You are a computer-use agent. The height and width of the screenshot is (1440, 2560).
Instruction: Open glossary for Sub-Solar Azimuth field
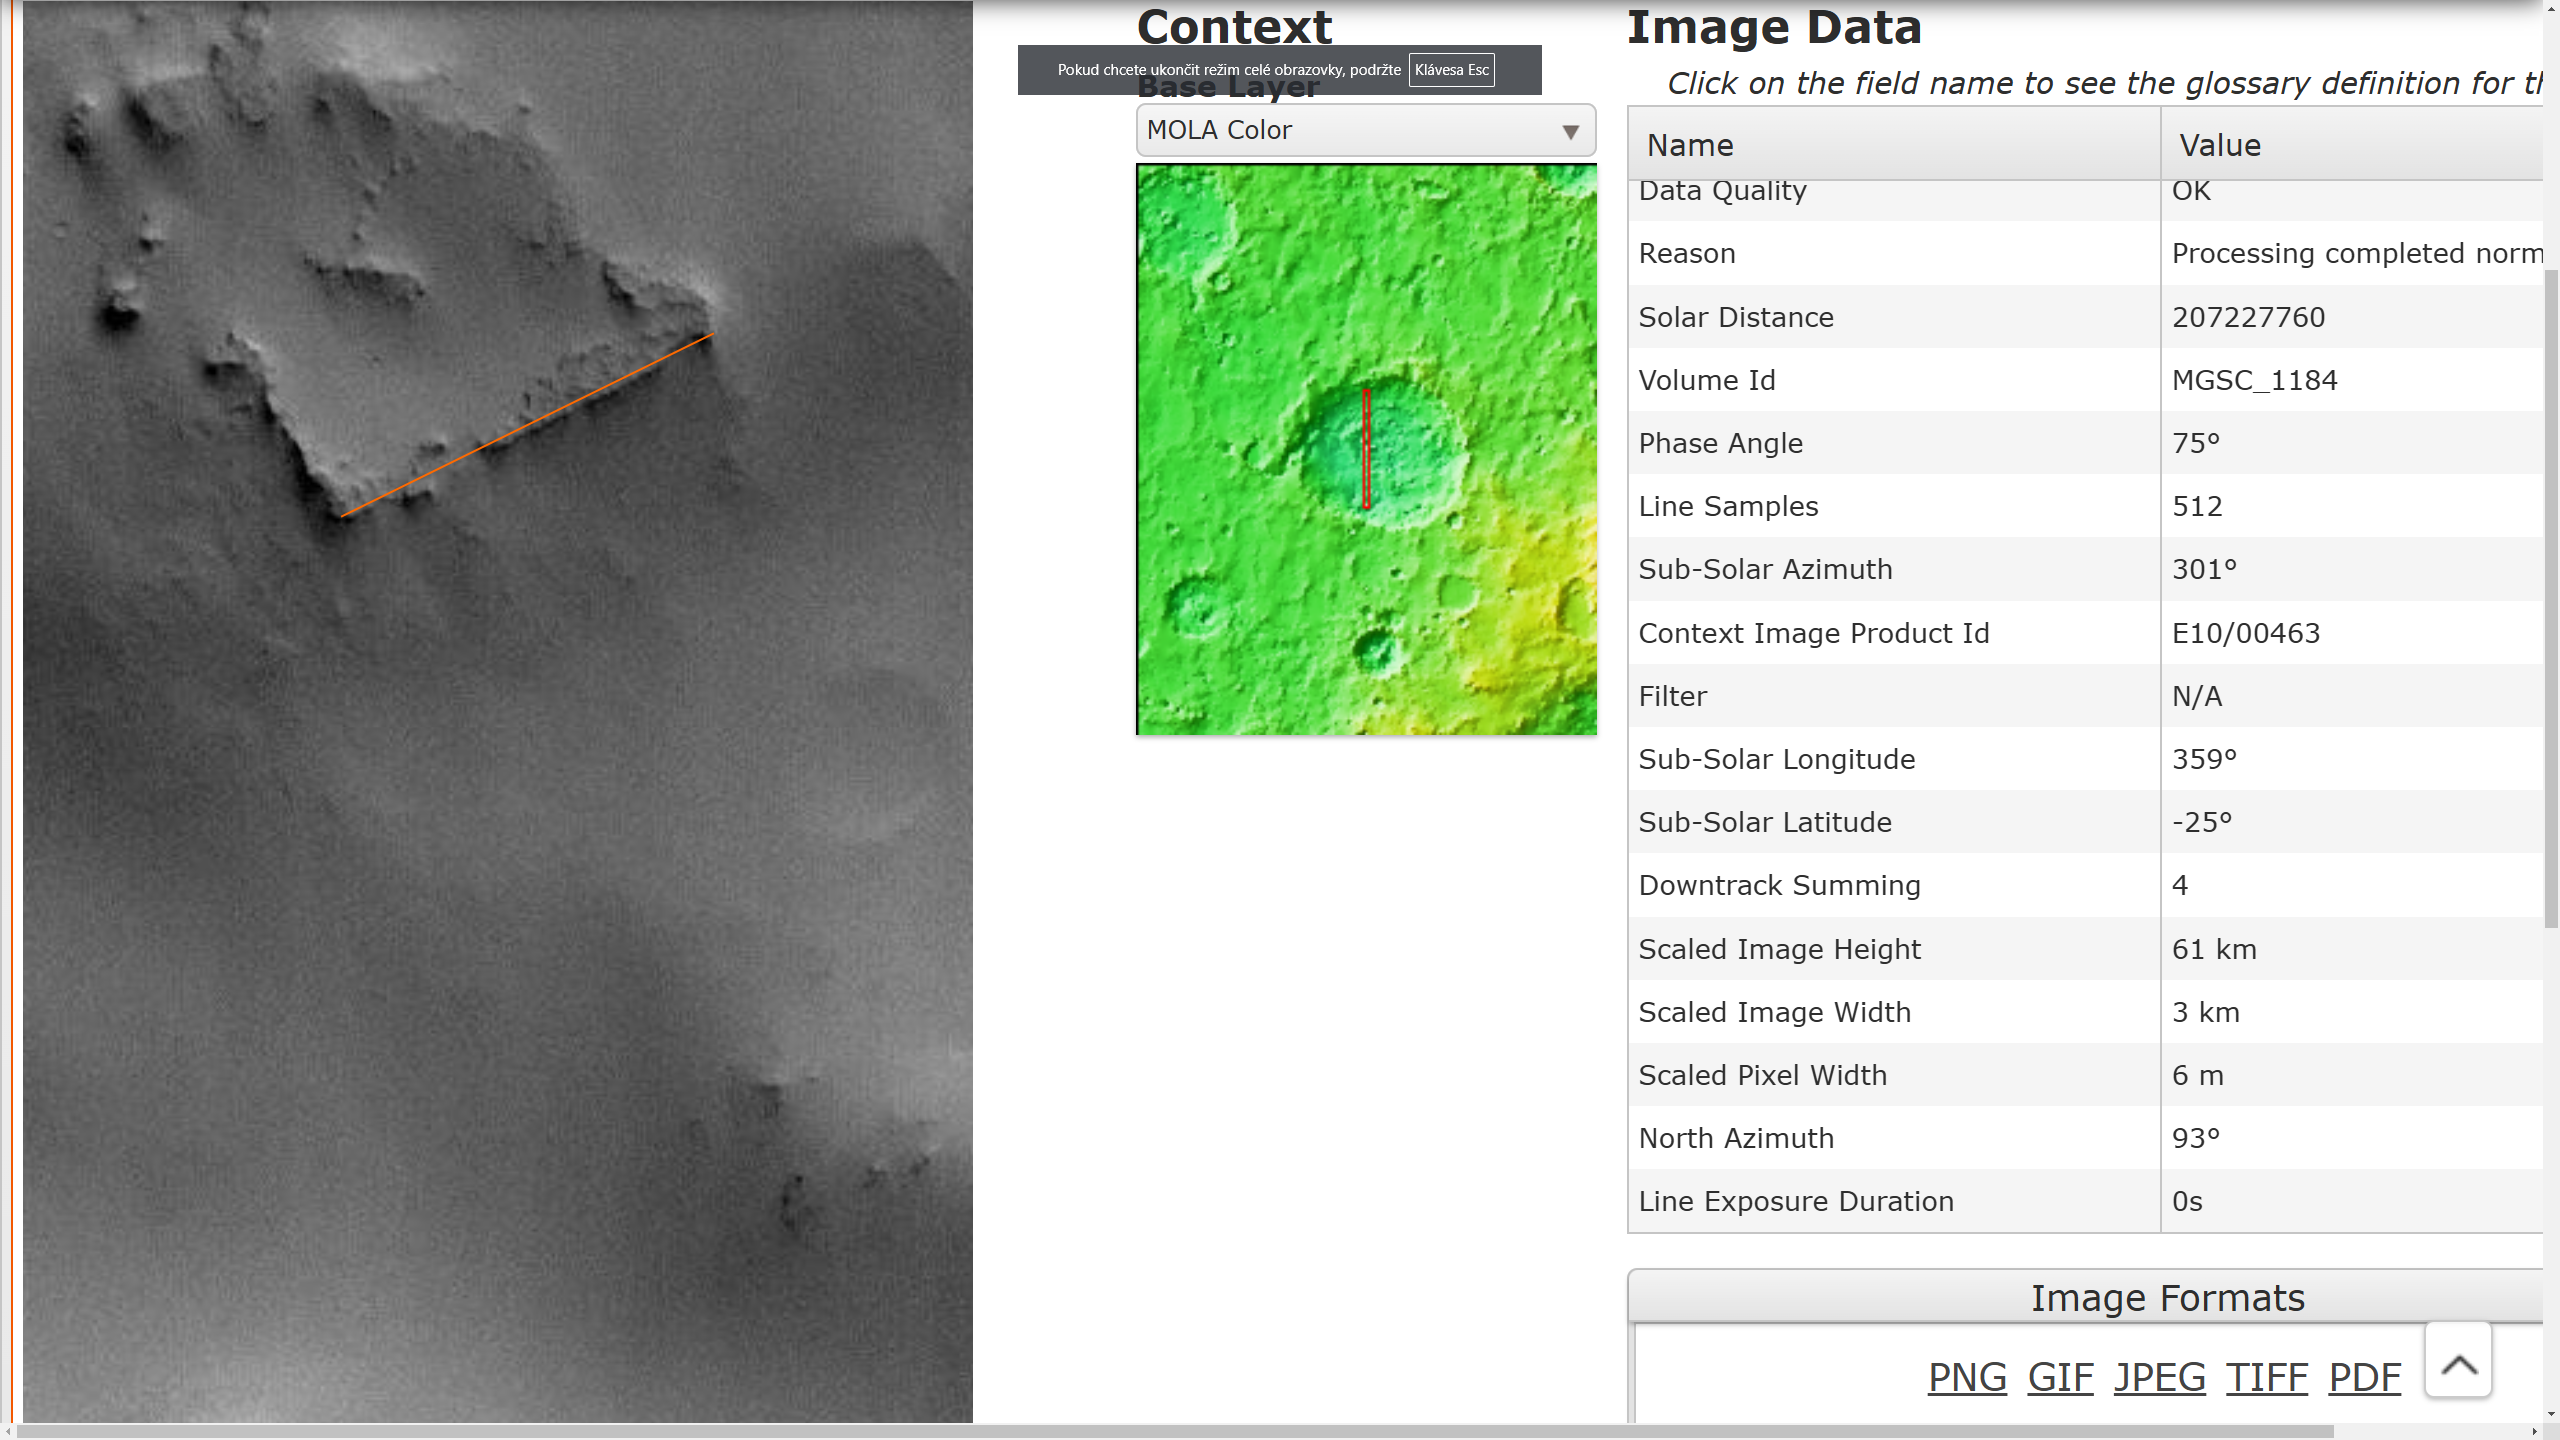pyautogui.click(x=1765, y=569)
